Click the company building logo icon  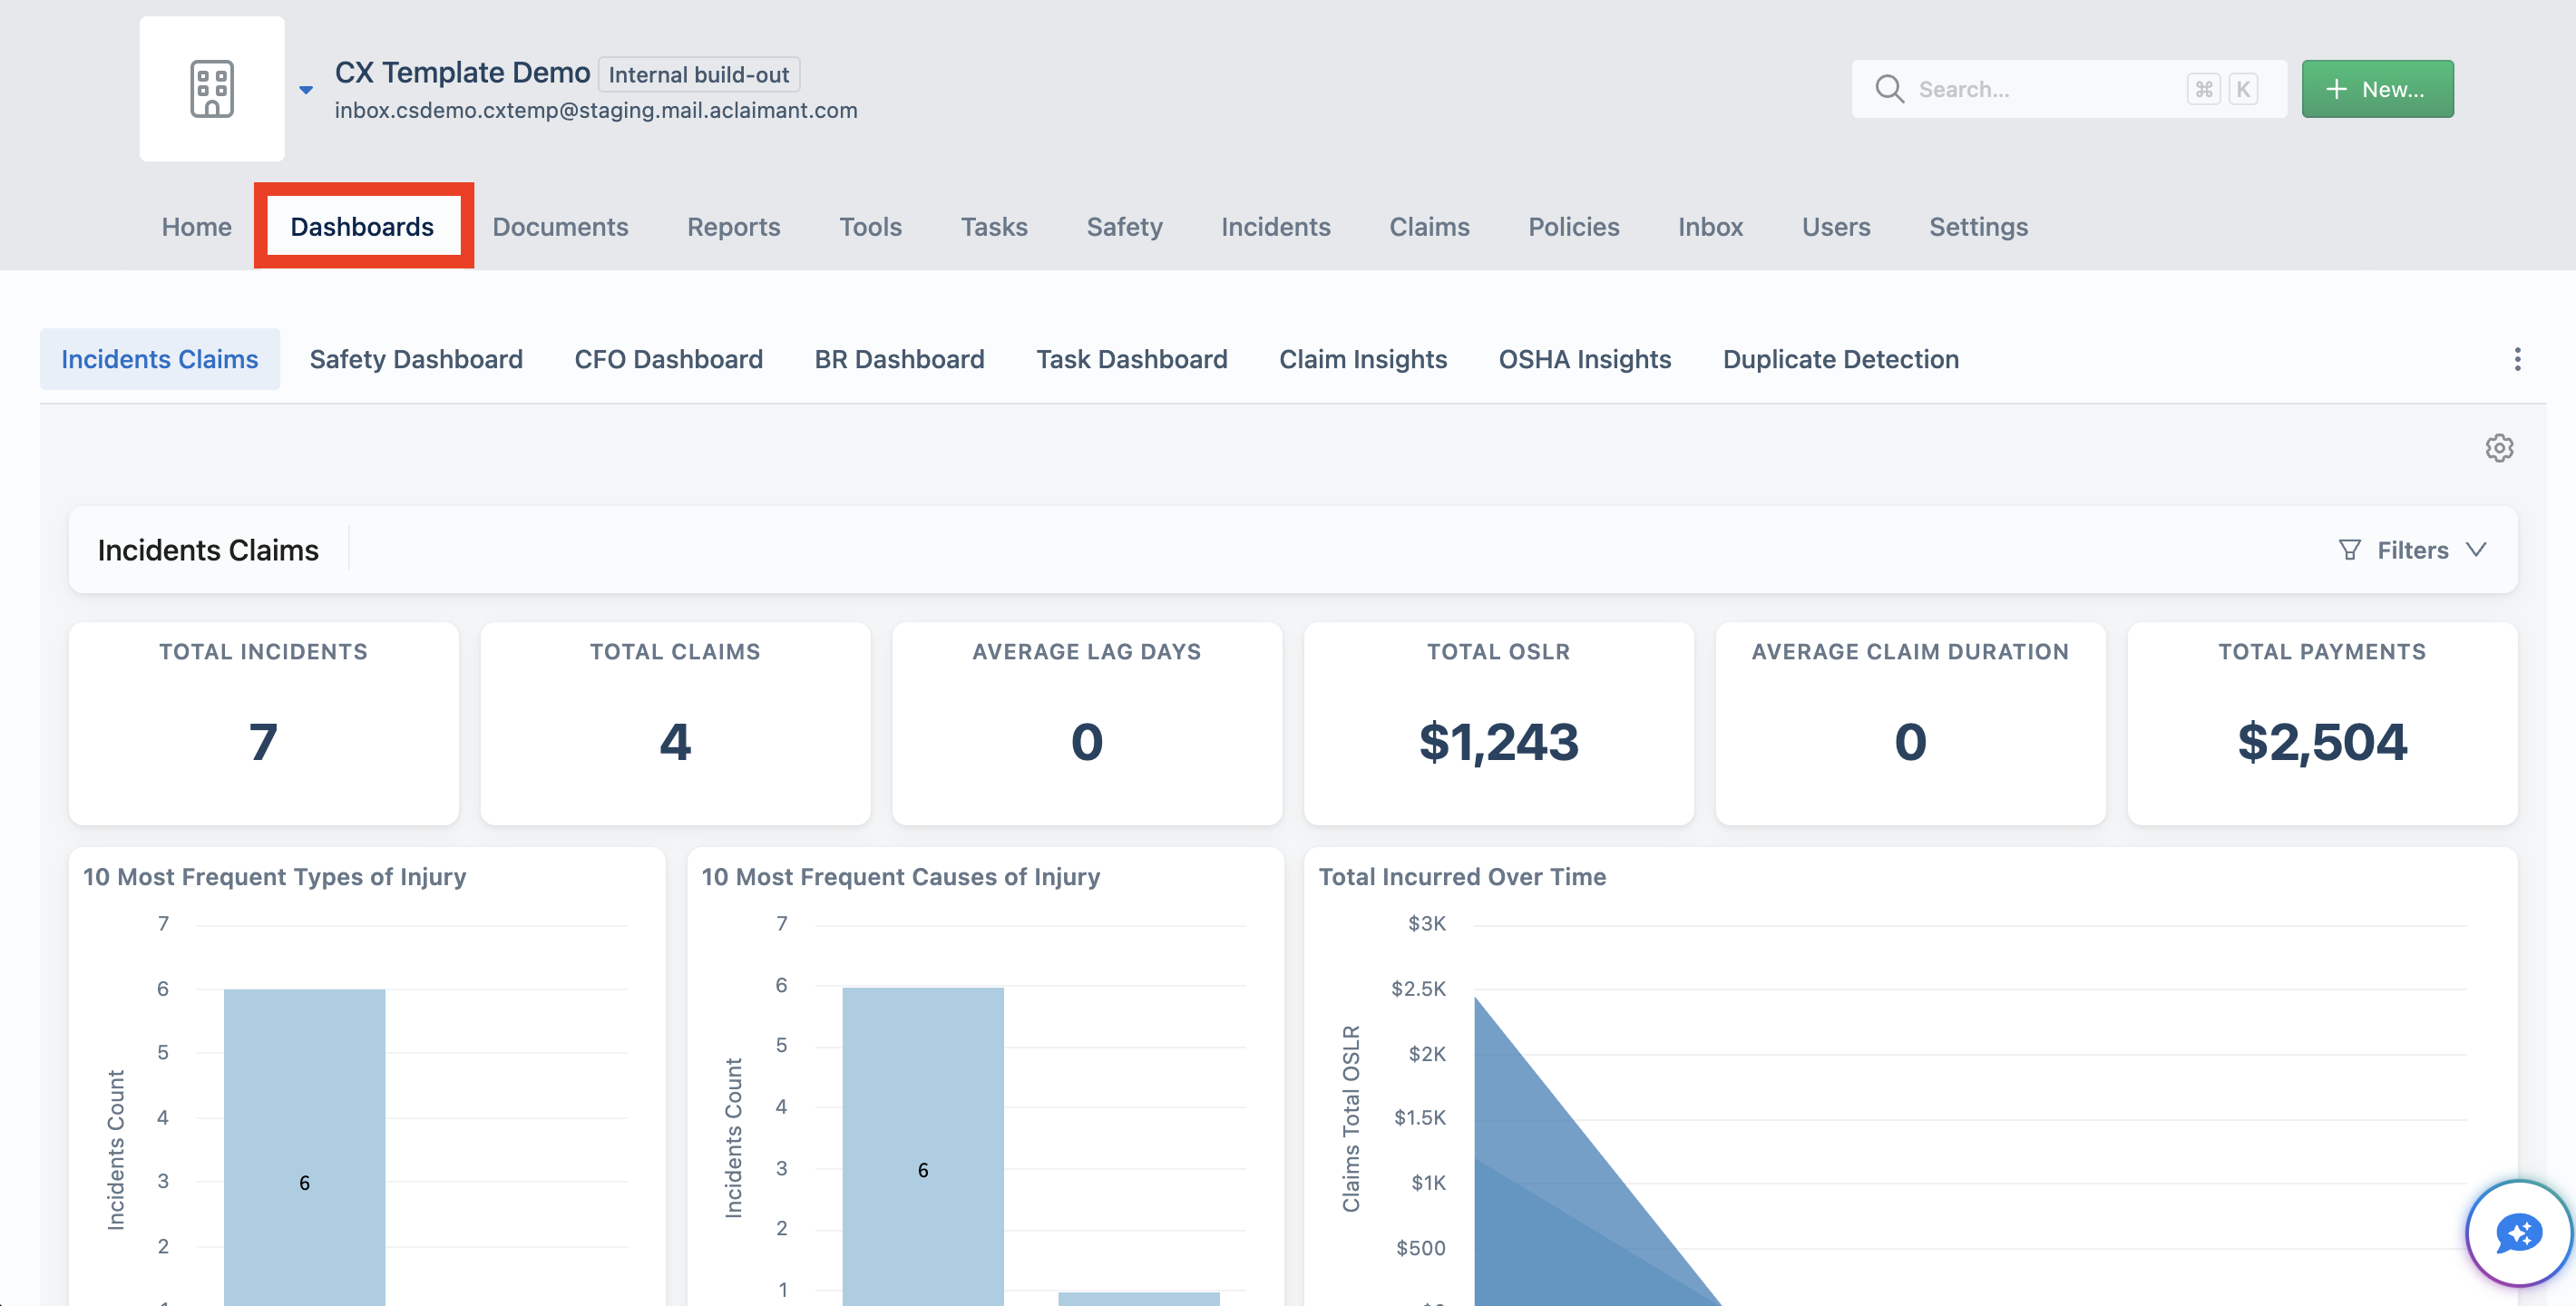[x=212, y=89]
